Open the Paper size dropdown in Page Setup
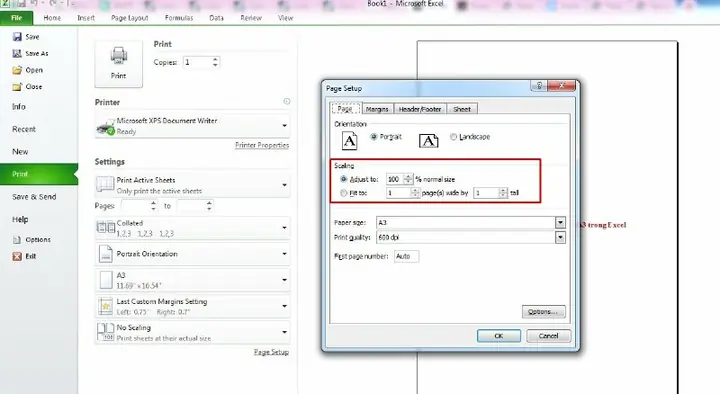Viewport: 720px width, 394px height. coord(560,223)
